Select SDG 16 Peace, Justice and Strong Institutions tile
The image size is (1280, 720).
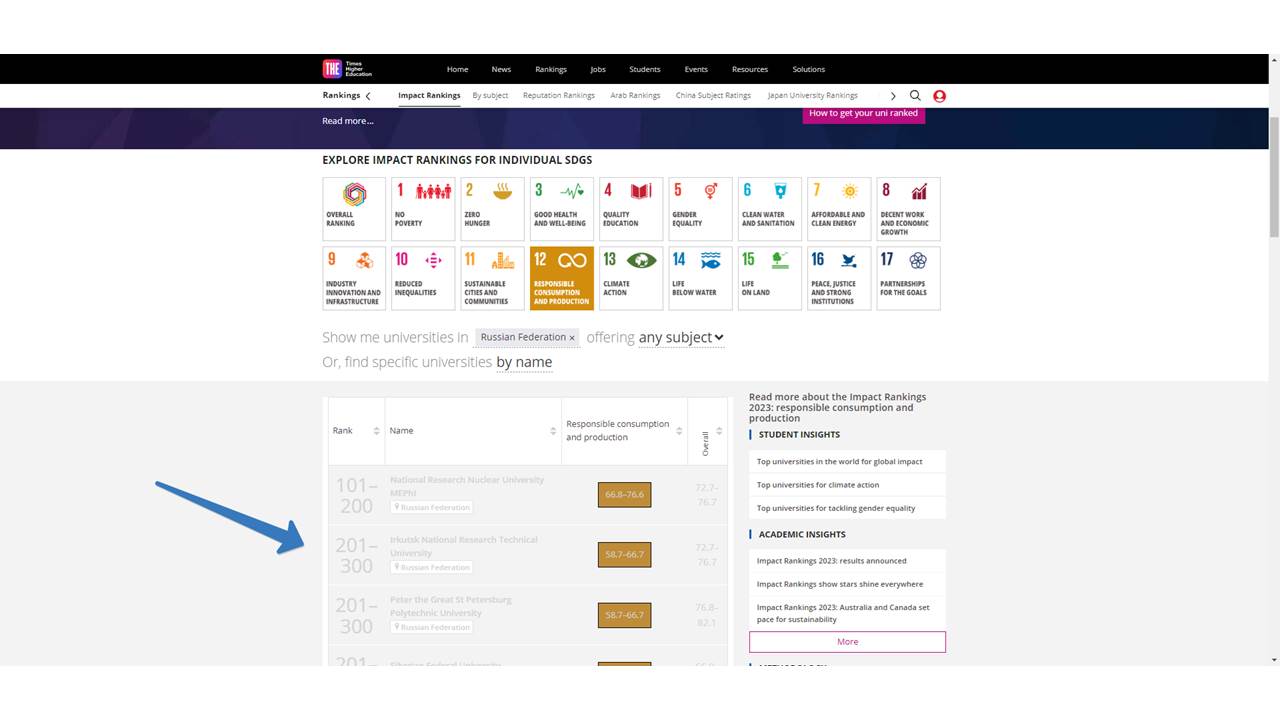[839, 278]
